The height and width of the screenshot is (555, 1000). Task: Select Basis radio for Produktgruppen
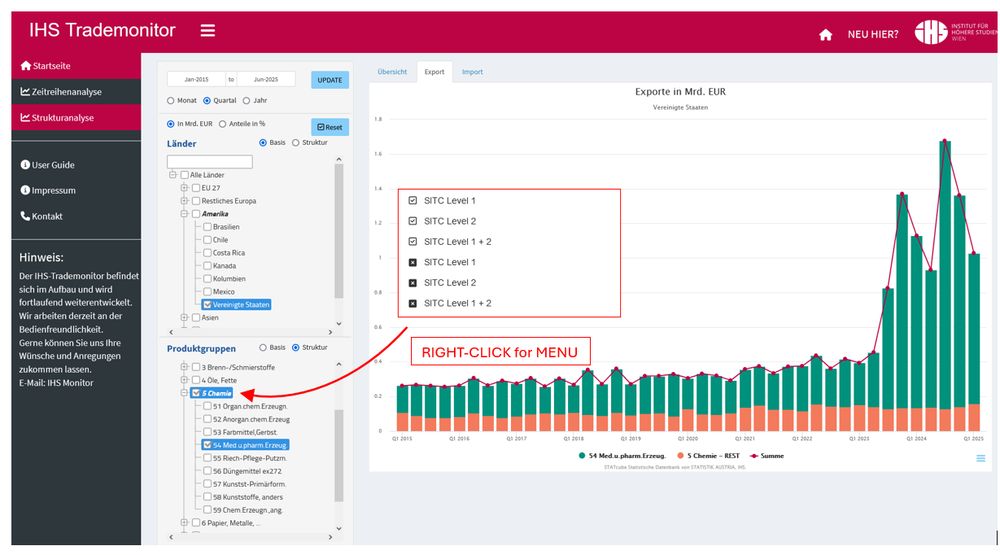coord(263,348)
